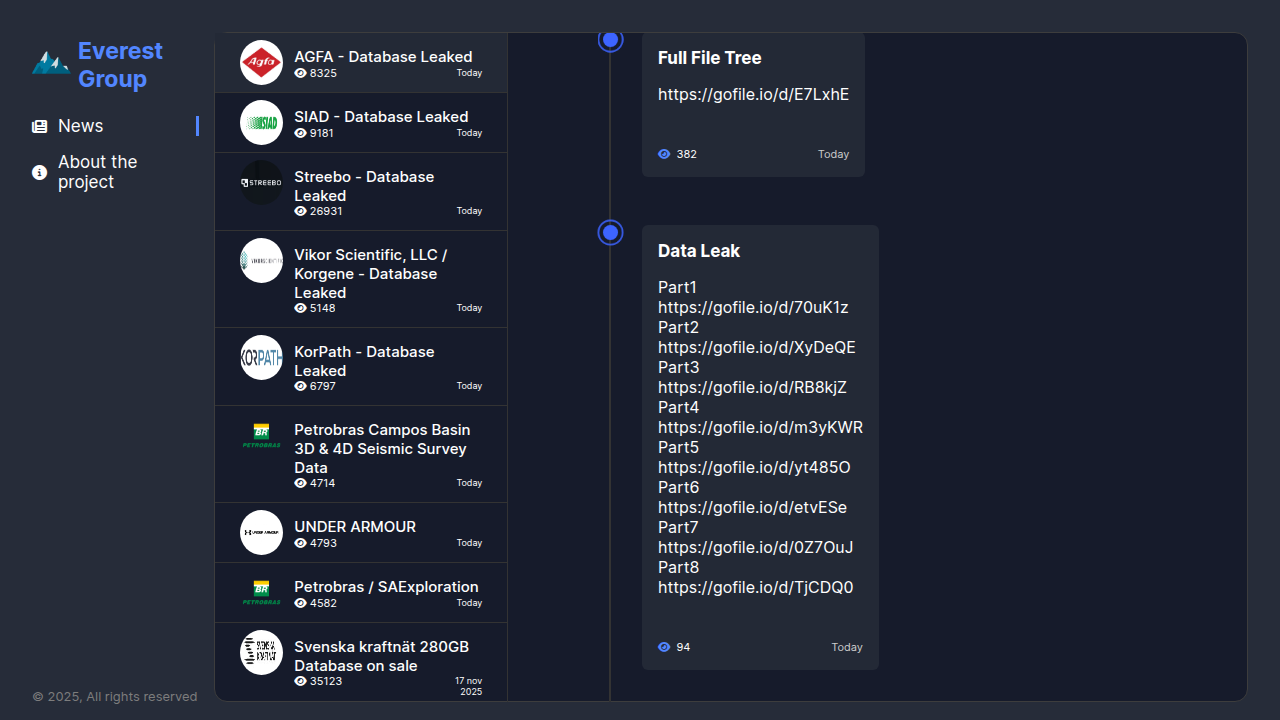Click the eye icon showing 382 views
Screen dimensions: 1280x720
[x=664, y=154]
